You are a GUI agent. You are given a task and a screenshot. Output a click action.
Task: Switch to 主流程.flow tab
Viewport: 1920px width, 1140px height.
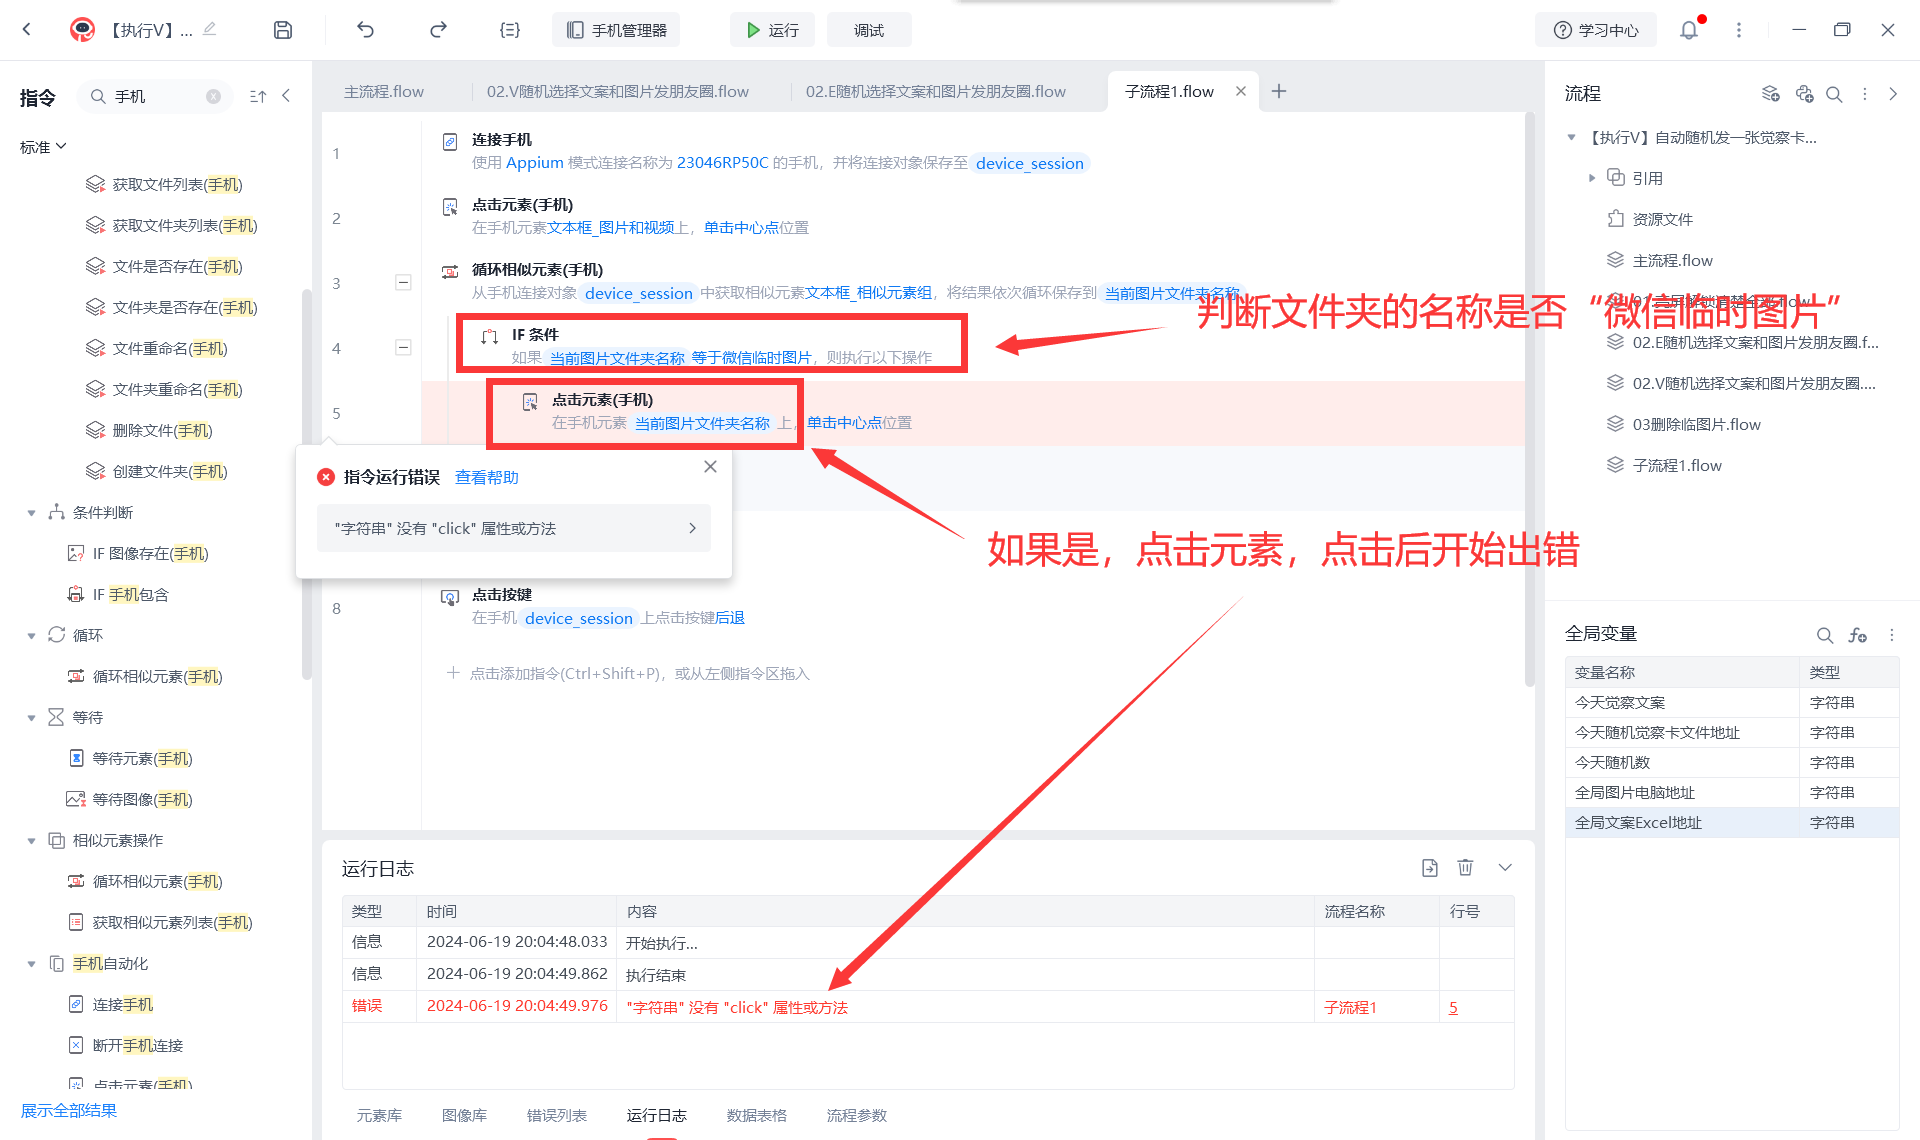(384, 92)
